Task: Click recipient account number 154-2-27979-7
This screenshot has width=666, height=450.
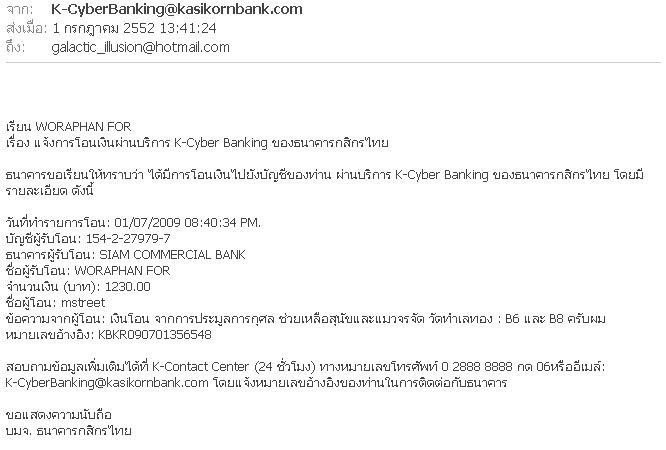Action: point(128,239)
